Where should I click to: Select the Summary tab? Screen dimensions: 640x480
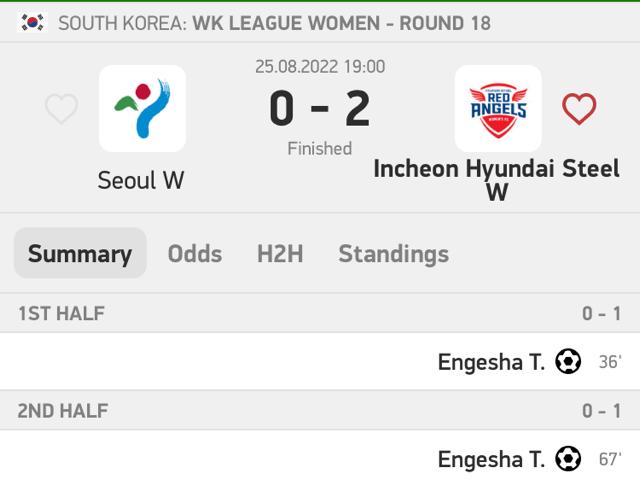[80, 253]
